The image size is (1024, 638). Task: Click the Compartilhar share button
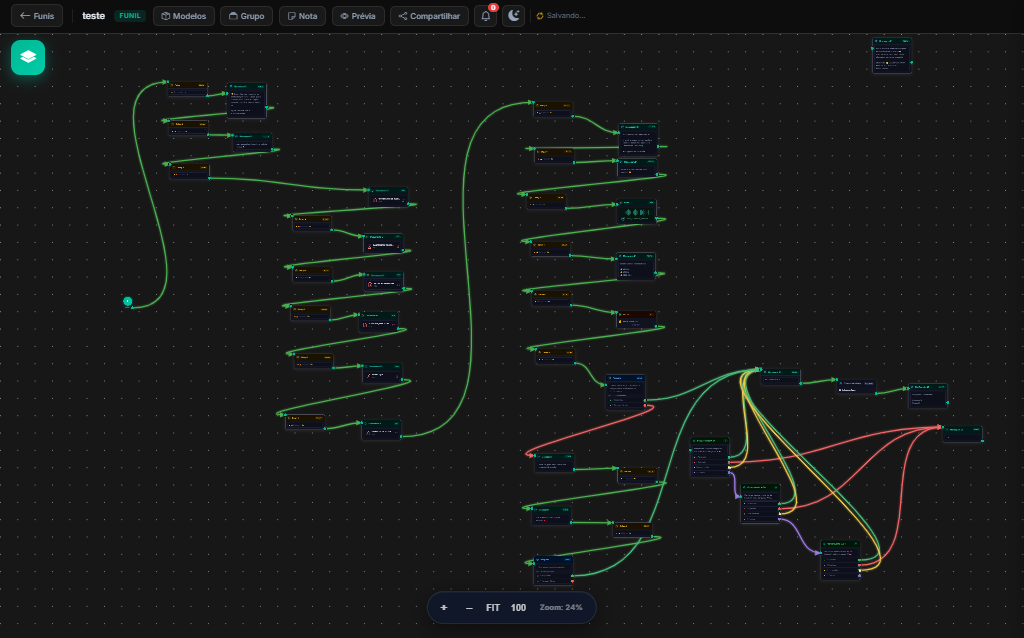click(x=429, y=16)
